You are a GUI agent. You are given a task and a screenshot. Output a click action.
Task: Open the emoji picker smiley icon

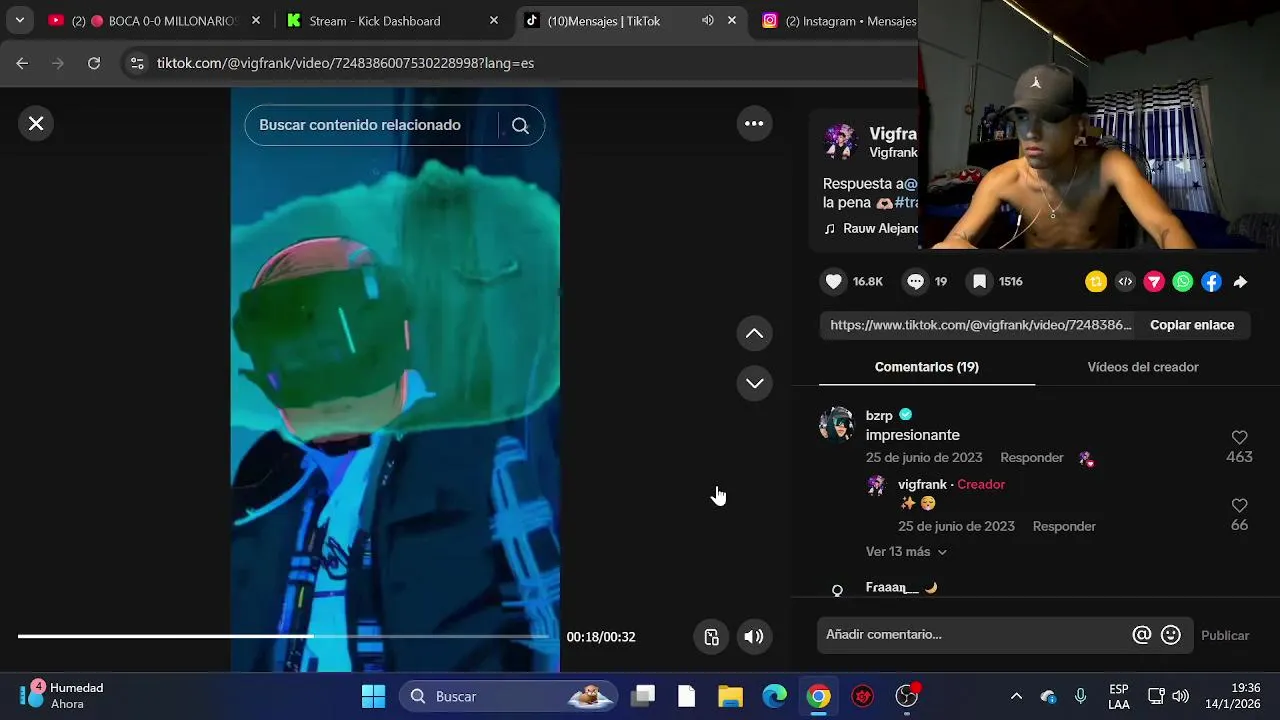1171,635
